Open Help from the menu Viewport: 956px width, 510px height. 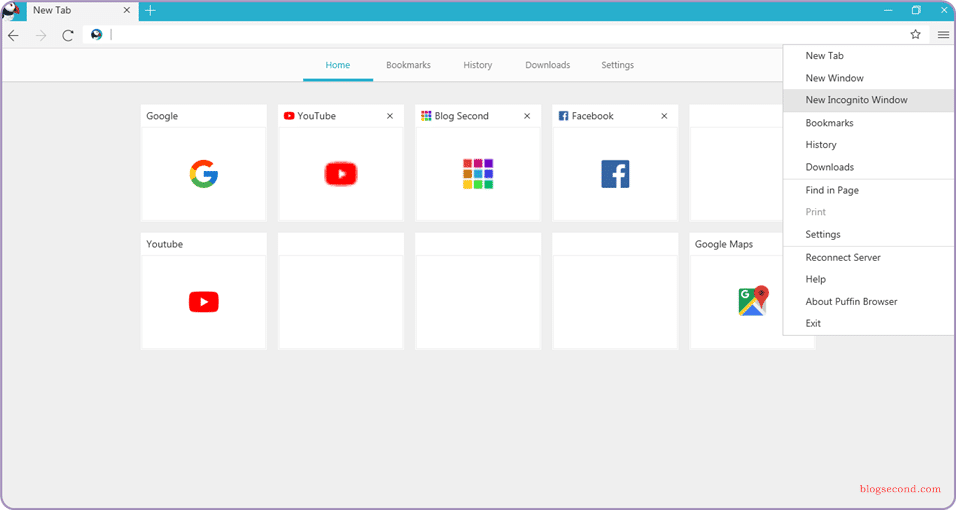pos(868,279)
